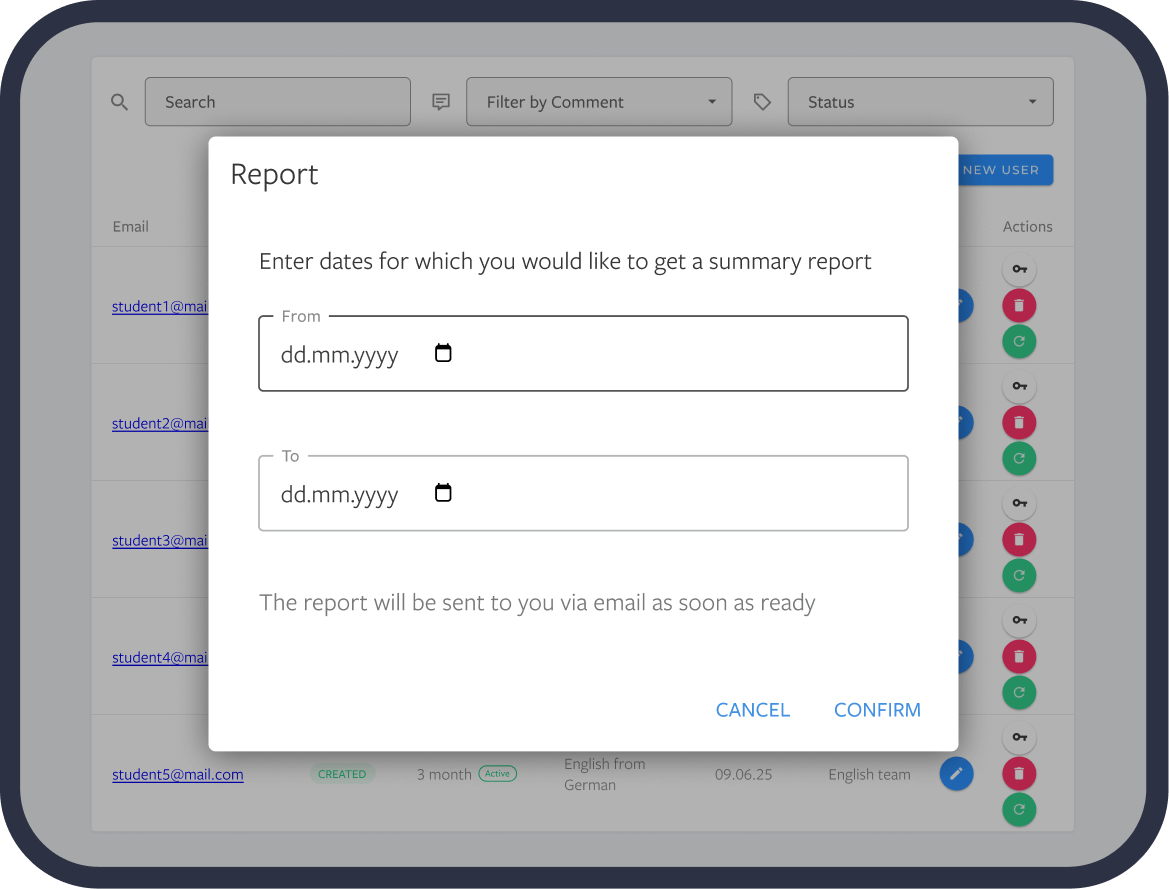Open the Filter by Comment dropdown
Viewport: 1169px width, 889px height.
pyautogui.click(x=598, y=101)
